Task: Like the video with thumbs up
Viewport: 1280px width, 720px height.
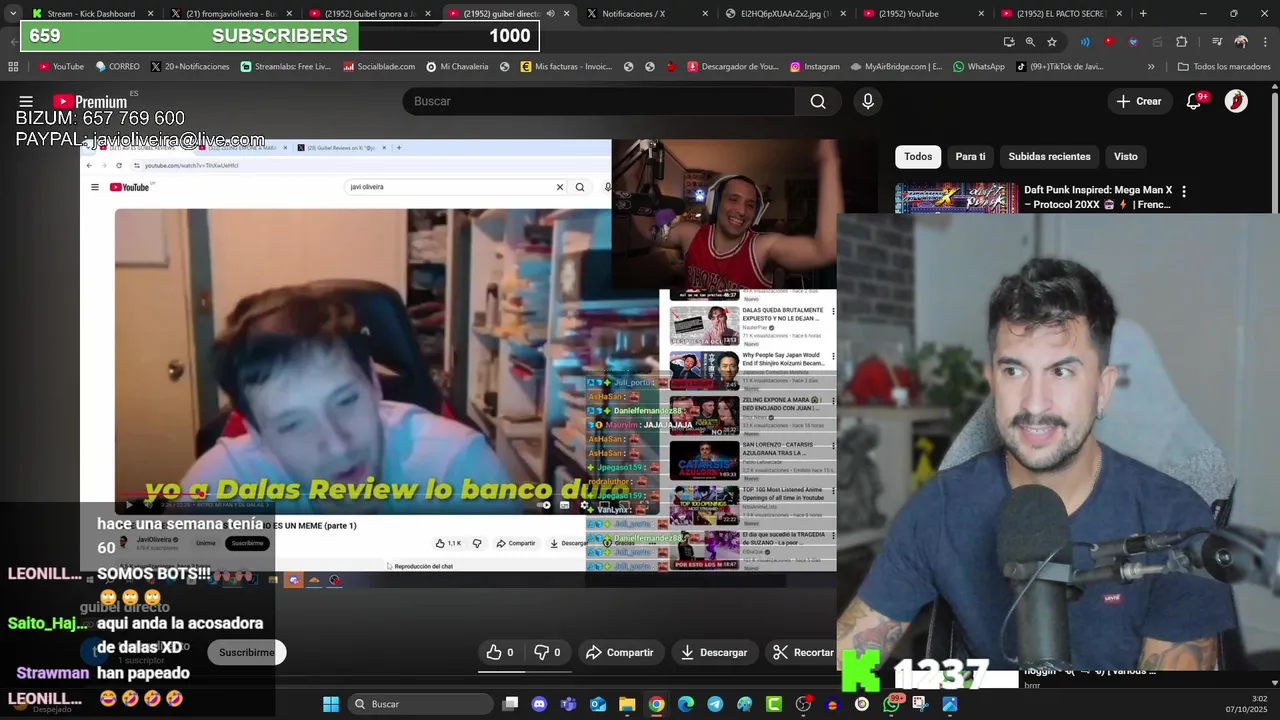Action: click(500, 652)
